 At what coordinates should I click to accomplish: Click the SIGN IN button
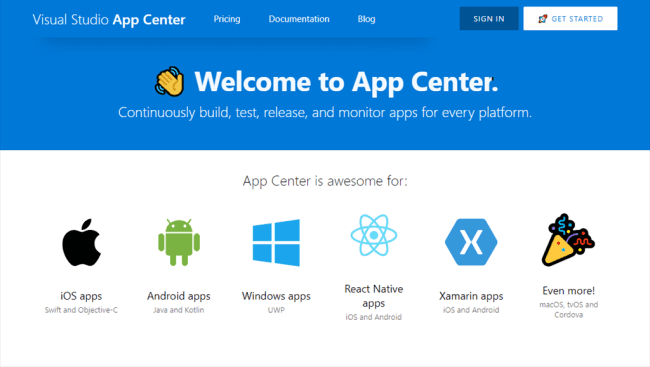pyautogui.click(x=489, y=19)
